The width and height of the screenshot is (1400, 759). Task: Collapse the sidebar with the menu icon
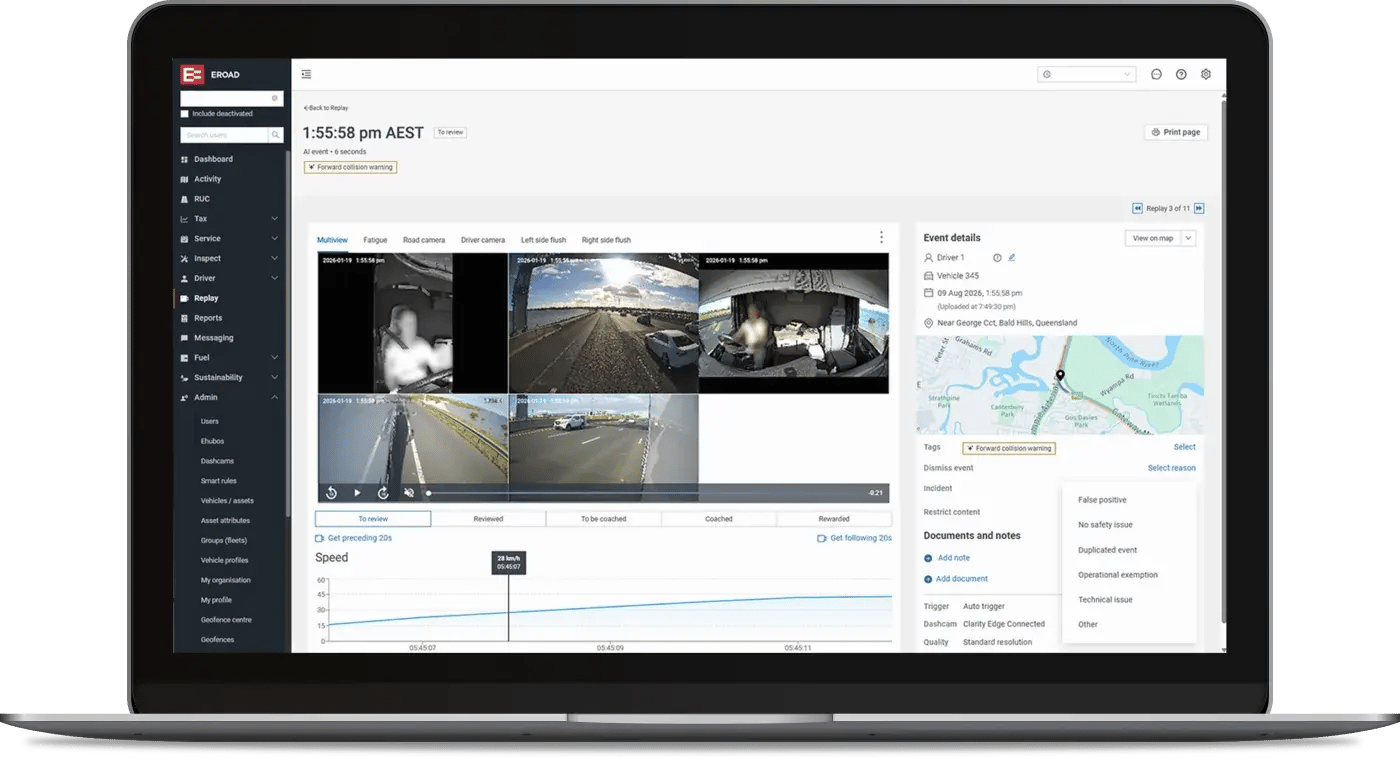pos(306,74)
